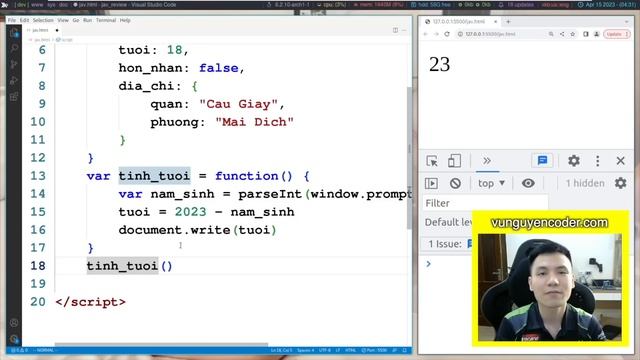640x360 pixels.
Task: Open View menu in VS Code
Action: coord(63,20)
